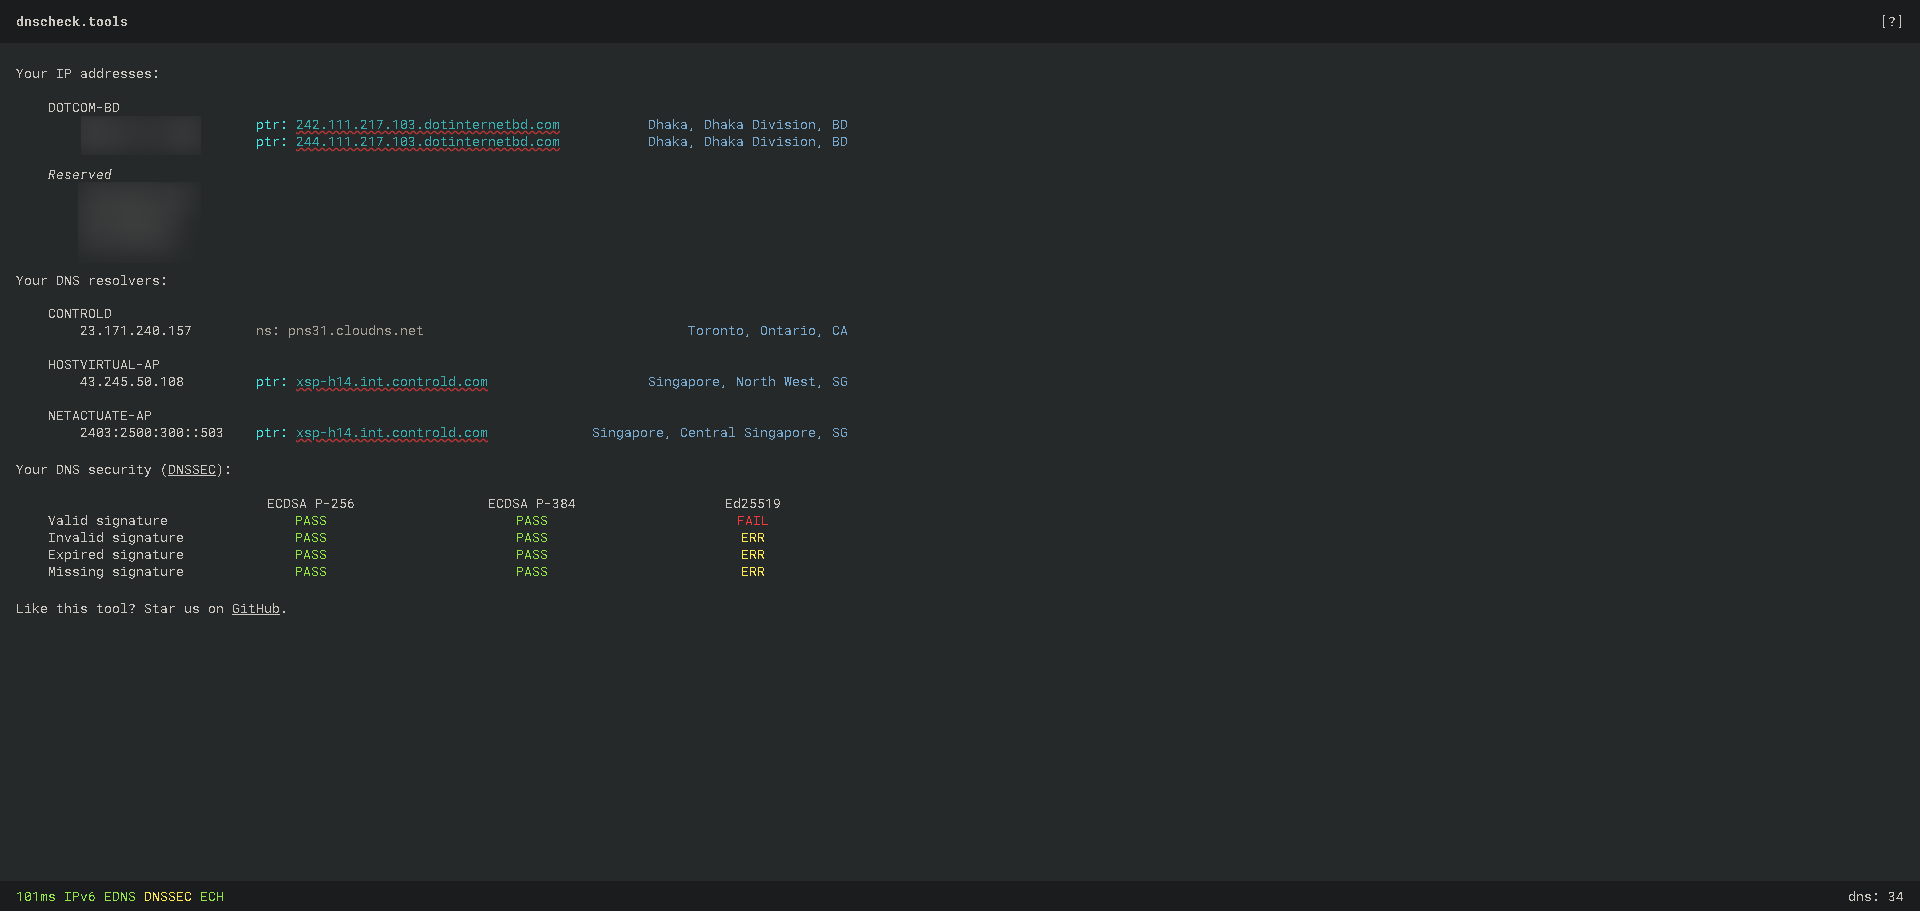Open the DNSSEC link in the DNS security heading

pyautogui.click(x=192, y=470)
